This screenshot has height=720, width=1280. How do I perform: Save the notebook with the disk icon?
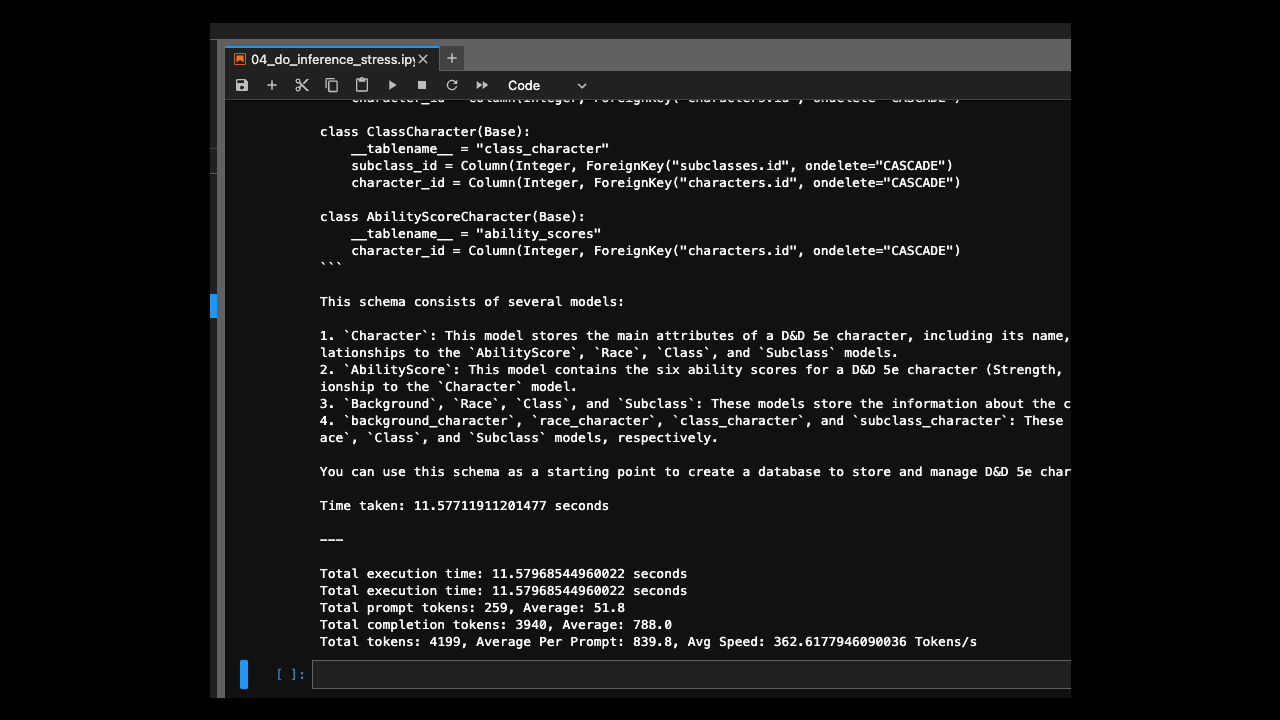[242, 86]
